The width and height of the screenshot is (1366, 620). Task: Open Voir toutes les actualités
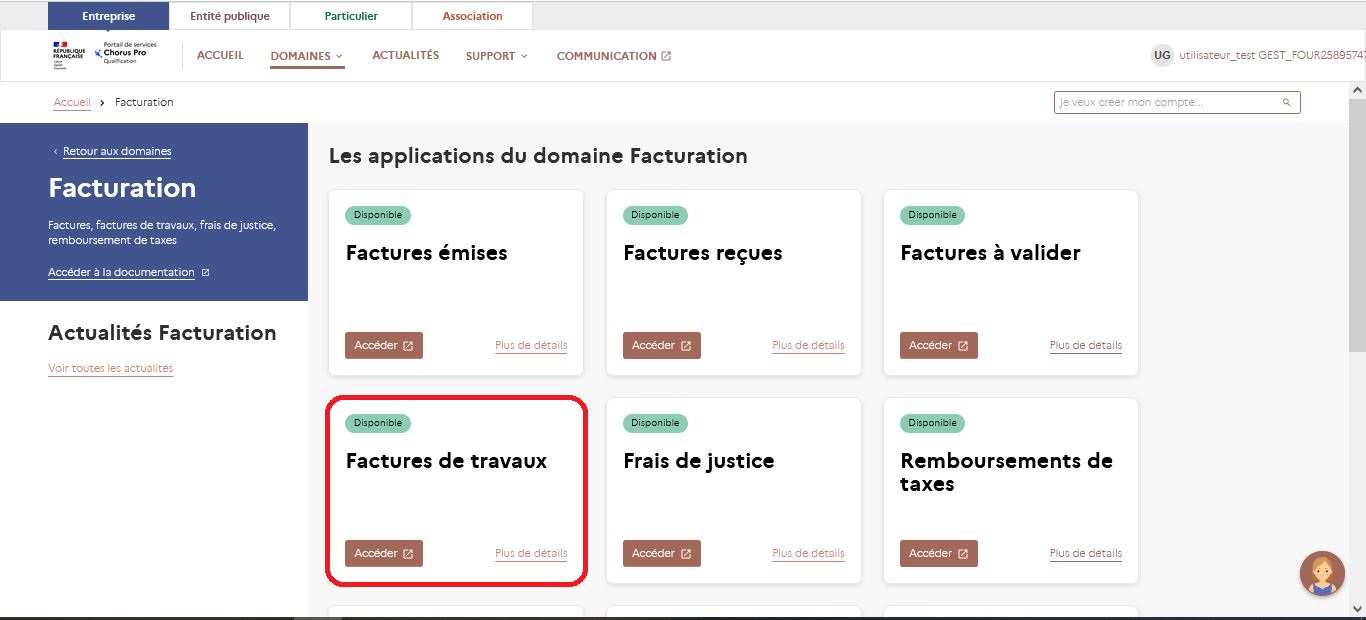click(110, 368)
